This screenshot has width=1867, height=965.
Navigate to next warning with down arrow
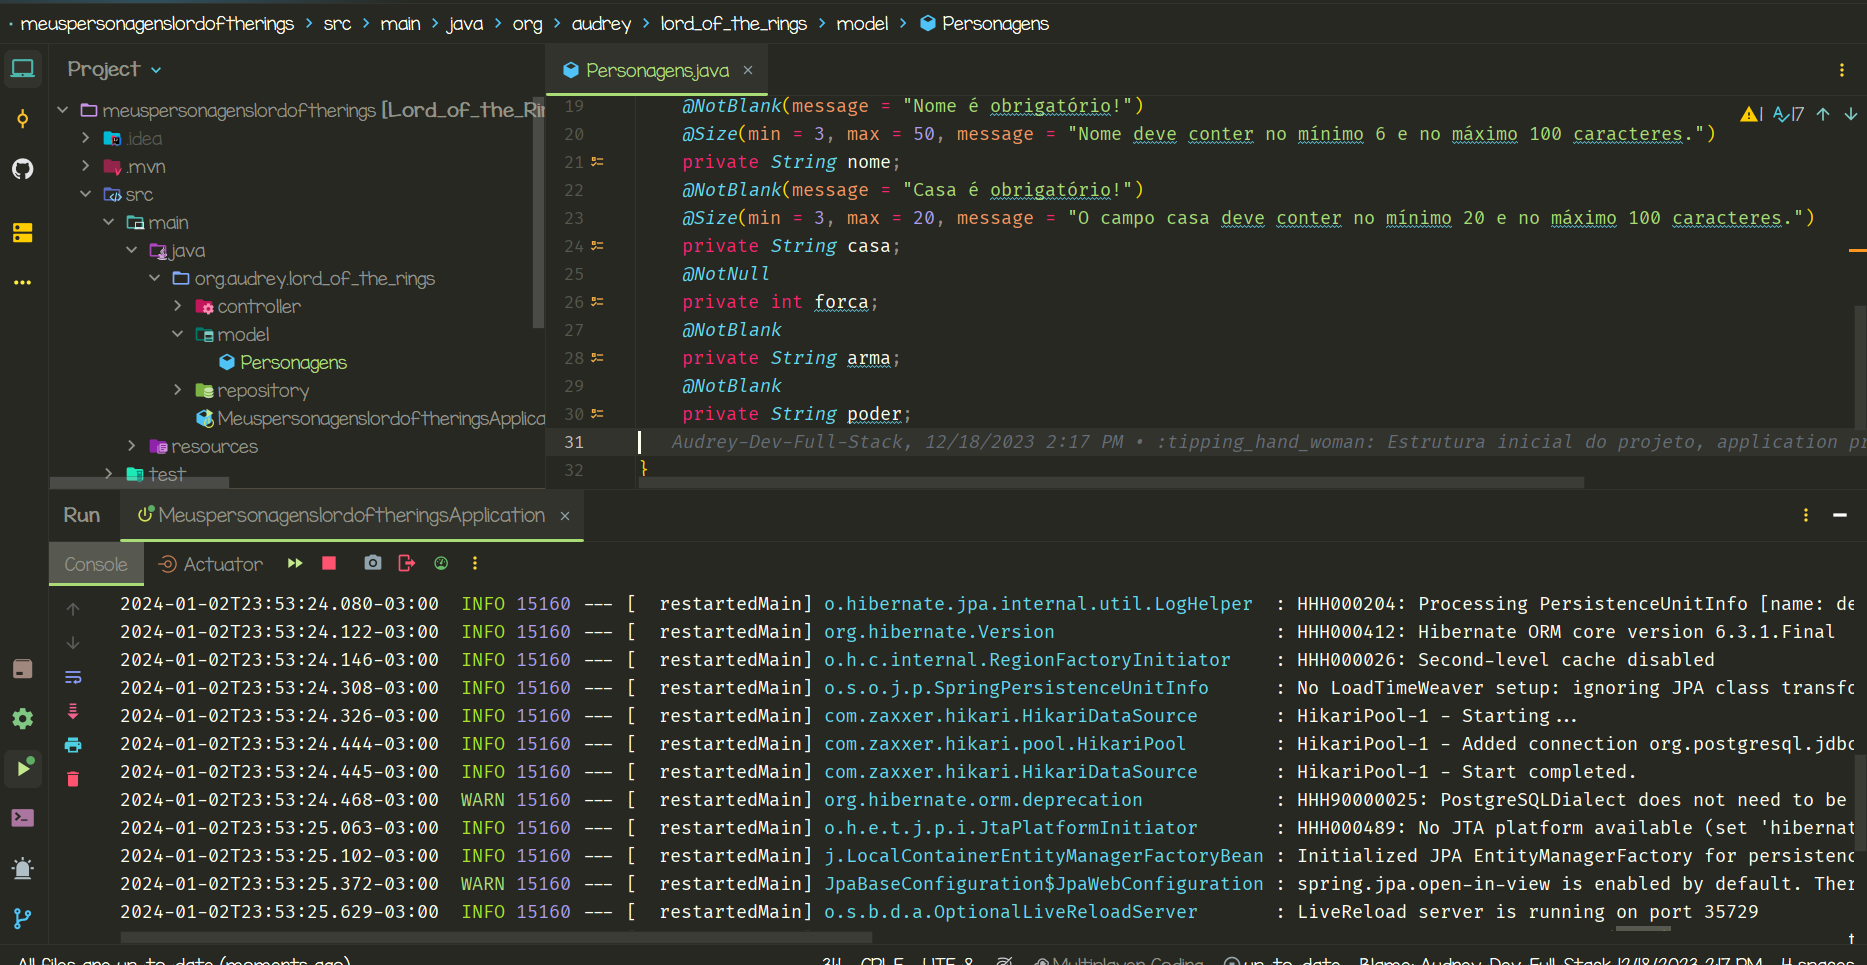click(x=1850, y=113)
